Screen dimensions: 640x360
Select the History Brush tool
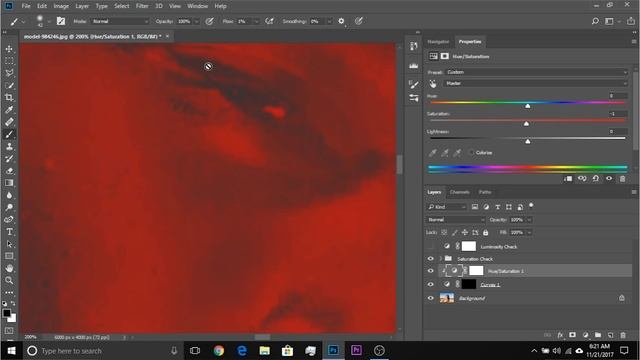(9, 159)
